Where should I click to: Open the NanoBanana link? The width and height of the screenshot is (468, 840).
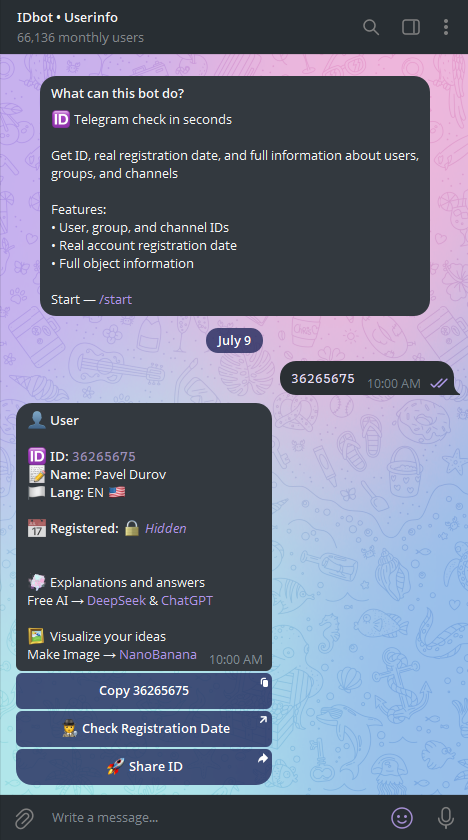click(x=158, y=654)
